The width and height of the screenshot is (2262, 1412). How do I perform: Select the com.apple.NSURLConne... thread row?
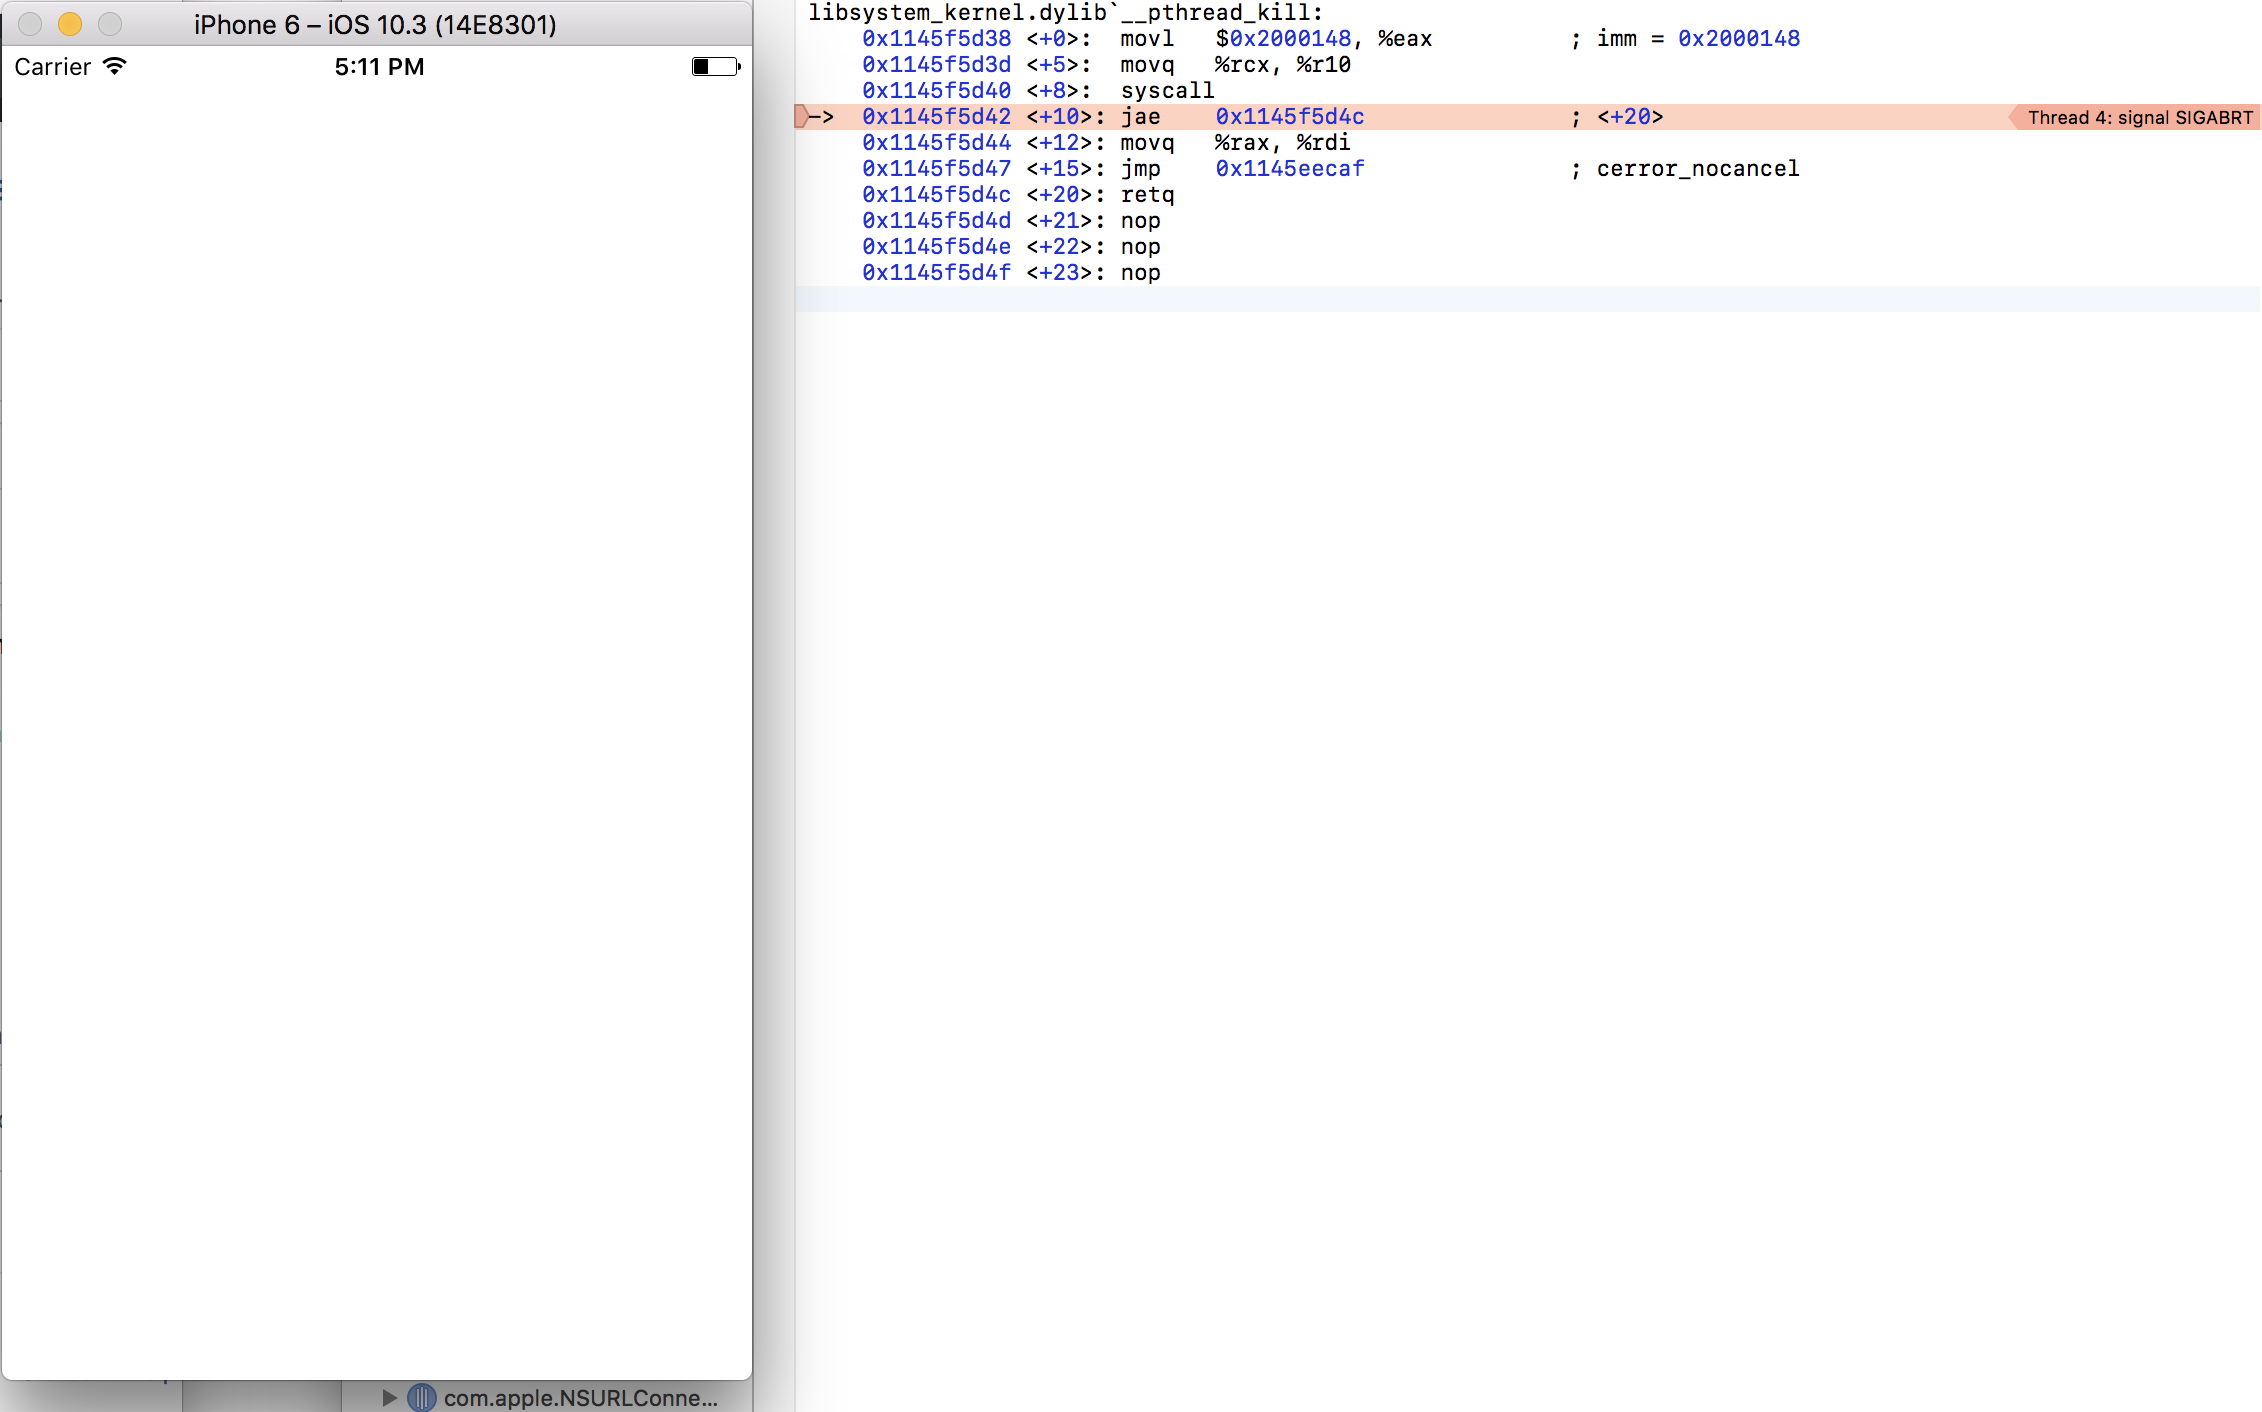[580, 1397]
